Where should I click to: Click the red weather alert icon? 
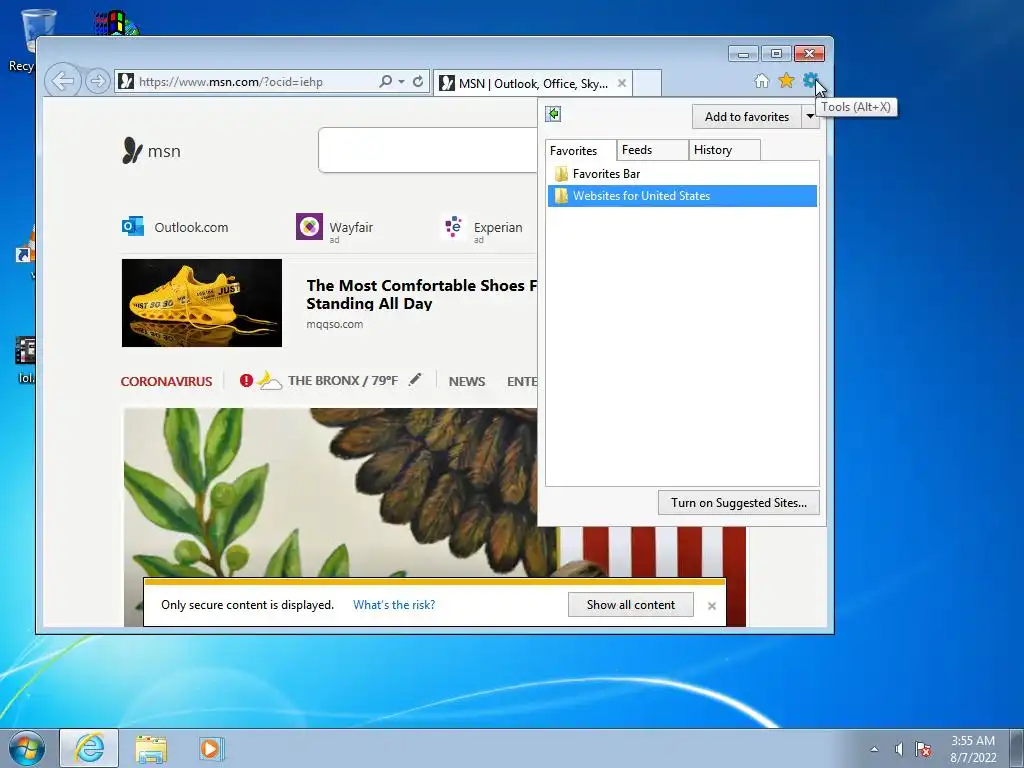tap(246, 380)
